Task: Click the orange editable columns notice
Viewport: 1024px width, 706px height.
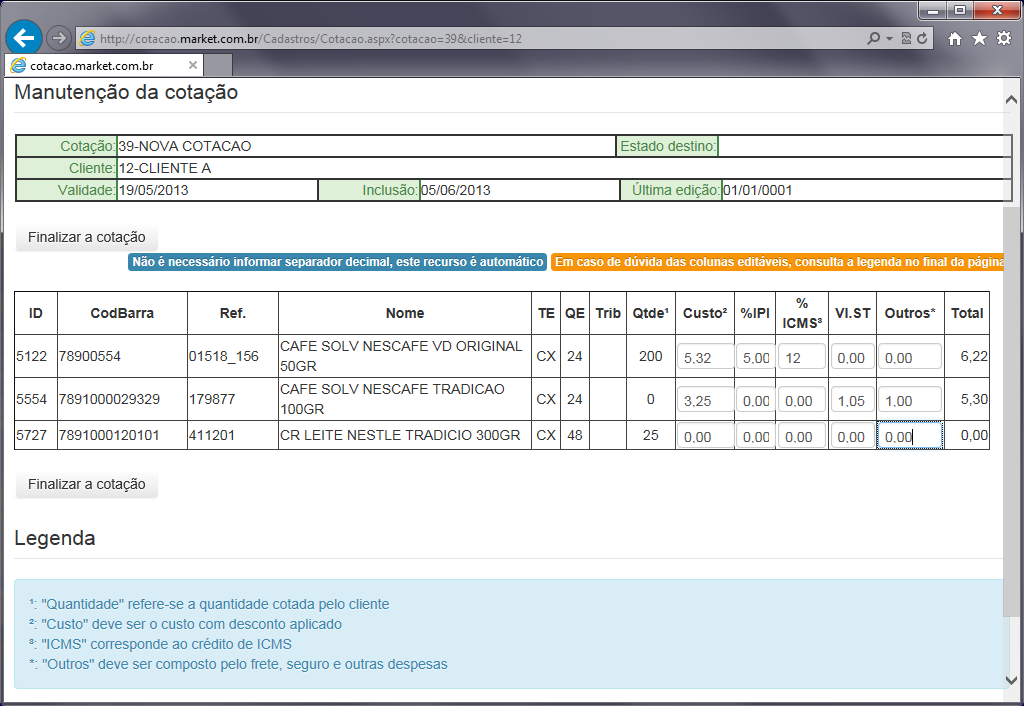Action: [x=777, y=262]
